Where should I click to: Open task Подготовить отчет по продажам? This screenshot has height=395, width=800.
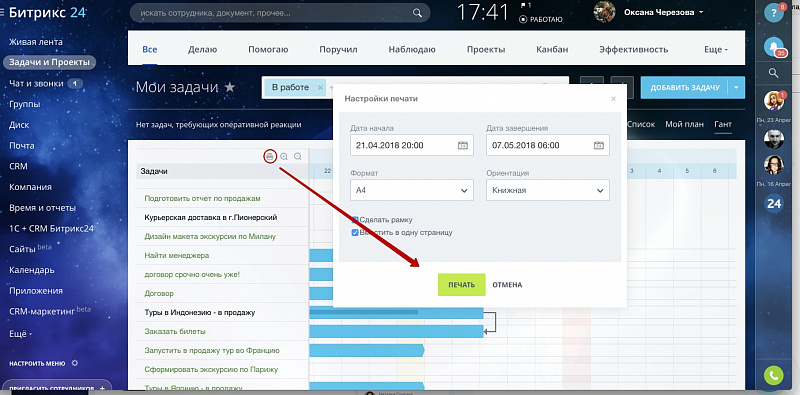tap(203, 198)
